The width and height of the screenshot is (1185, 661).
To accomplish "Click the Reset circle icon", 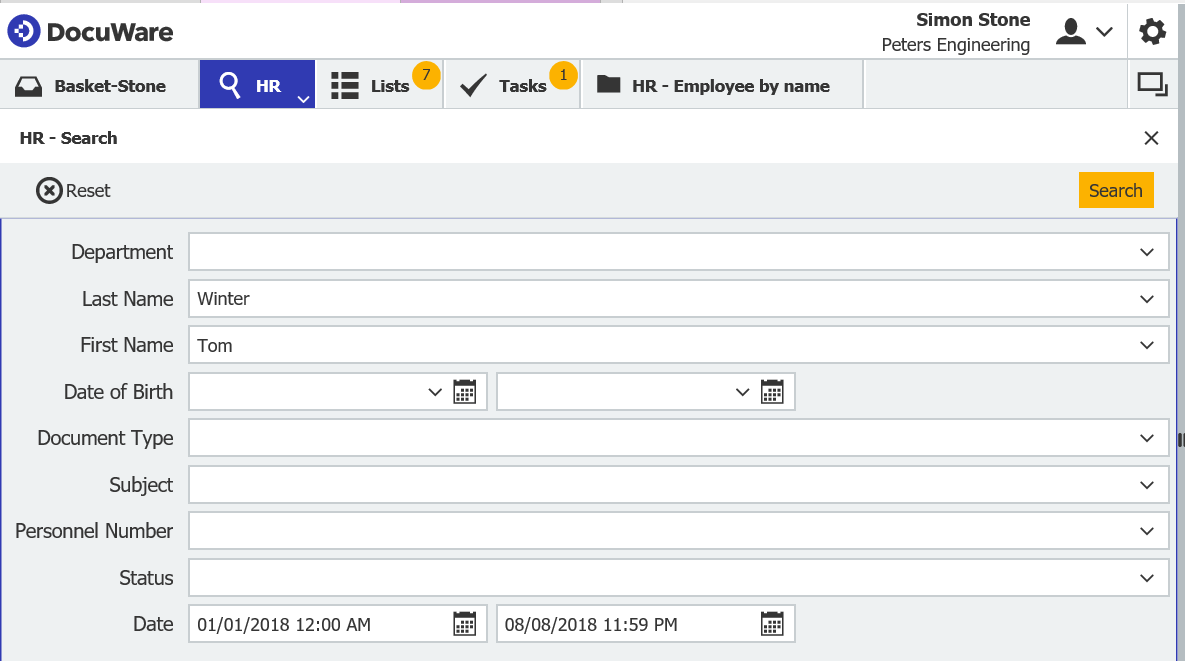I will [48, 190].
